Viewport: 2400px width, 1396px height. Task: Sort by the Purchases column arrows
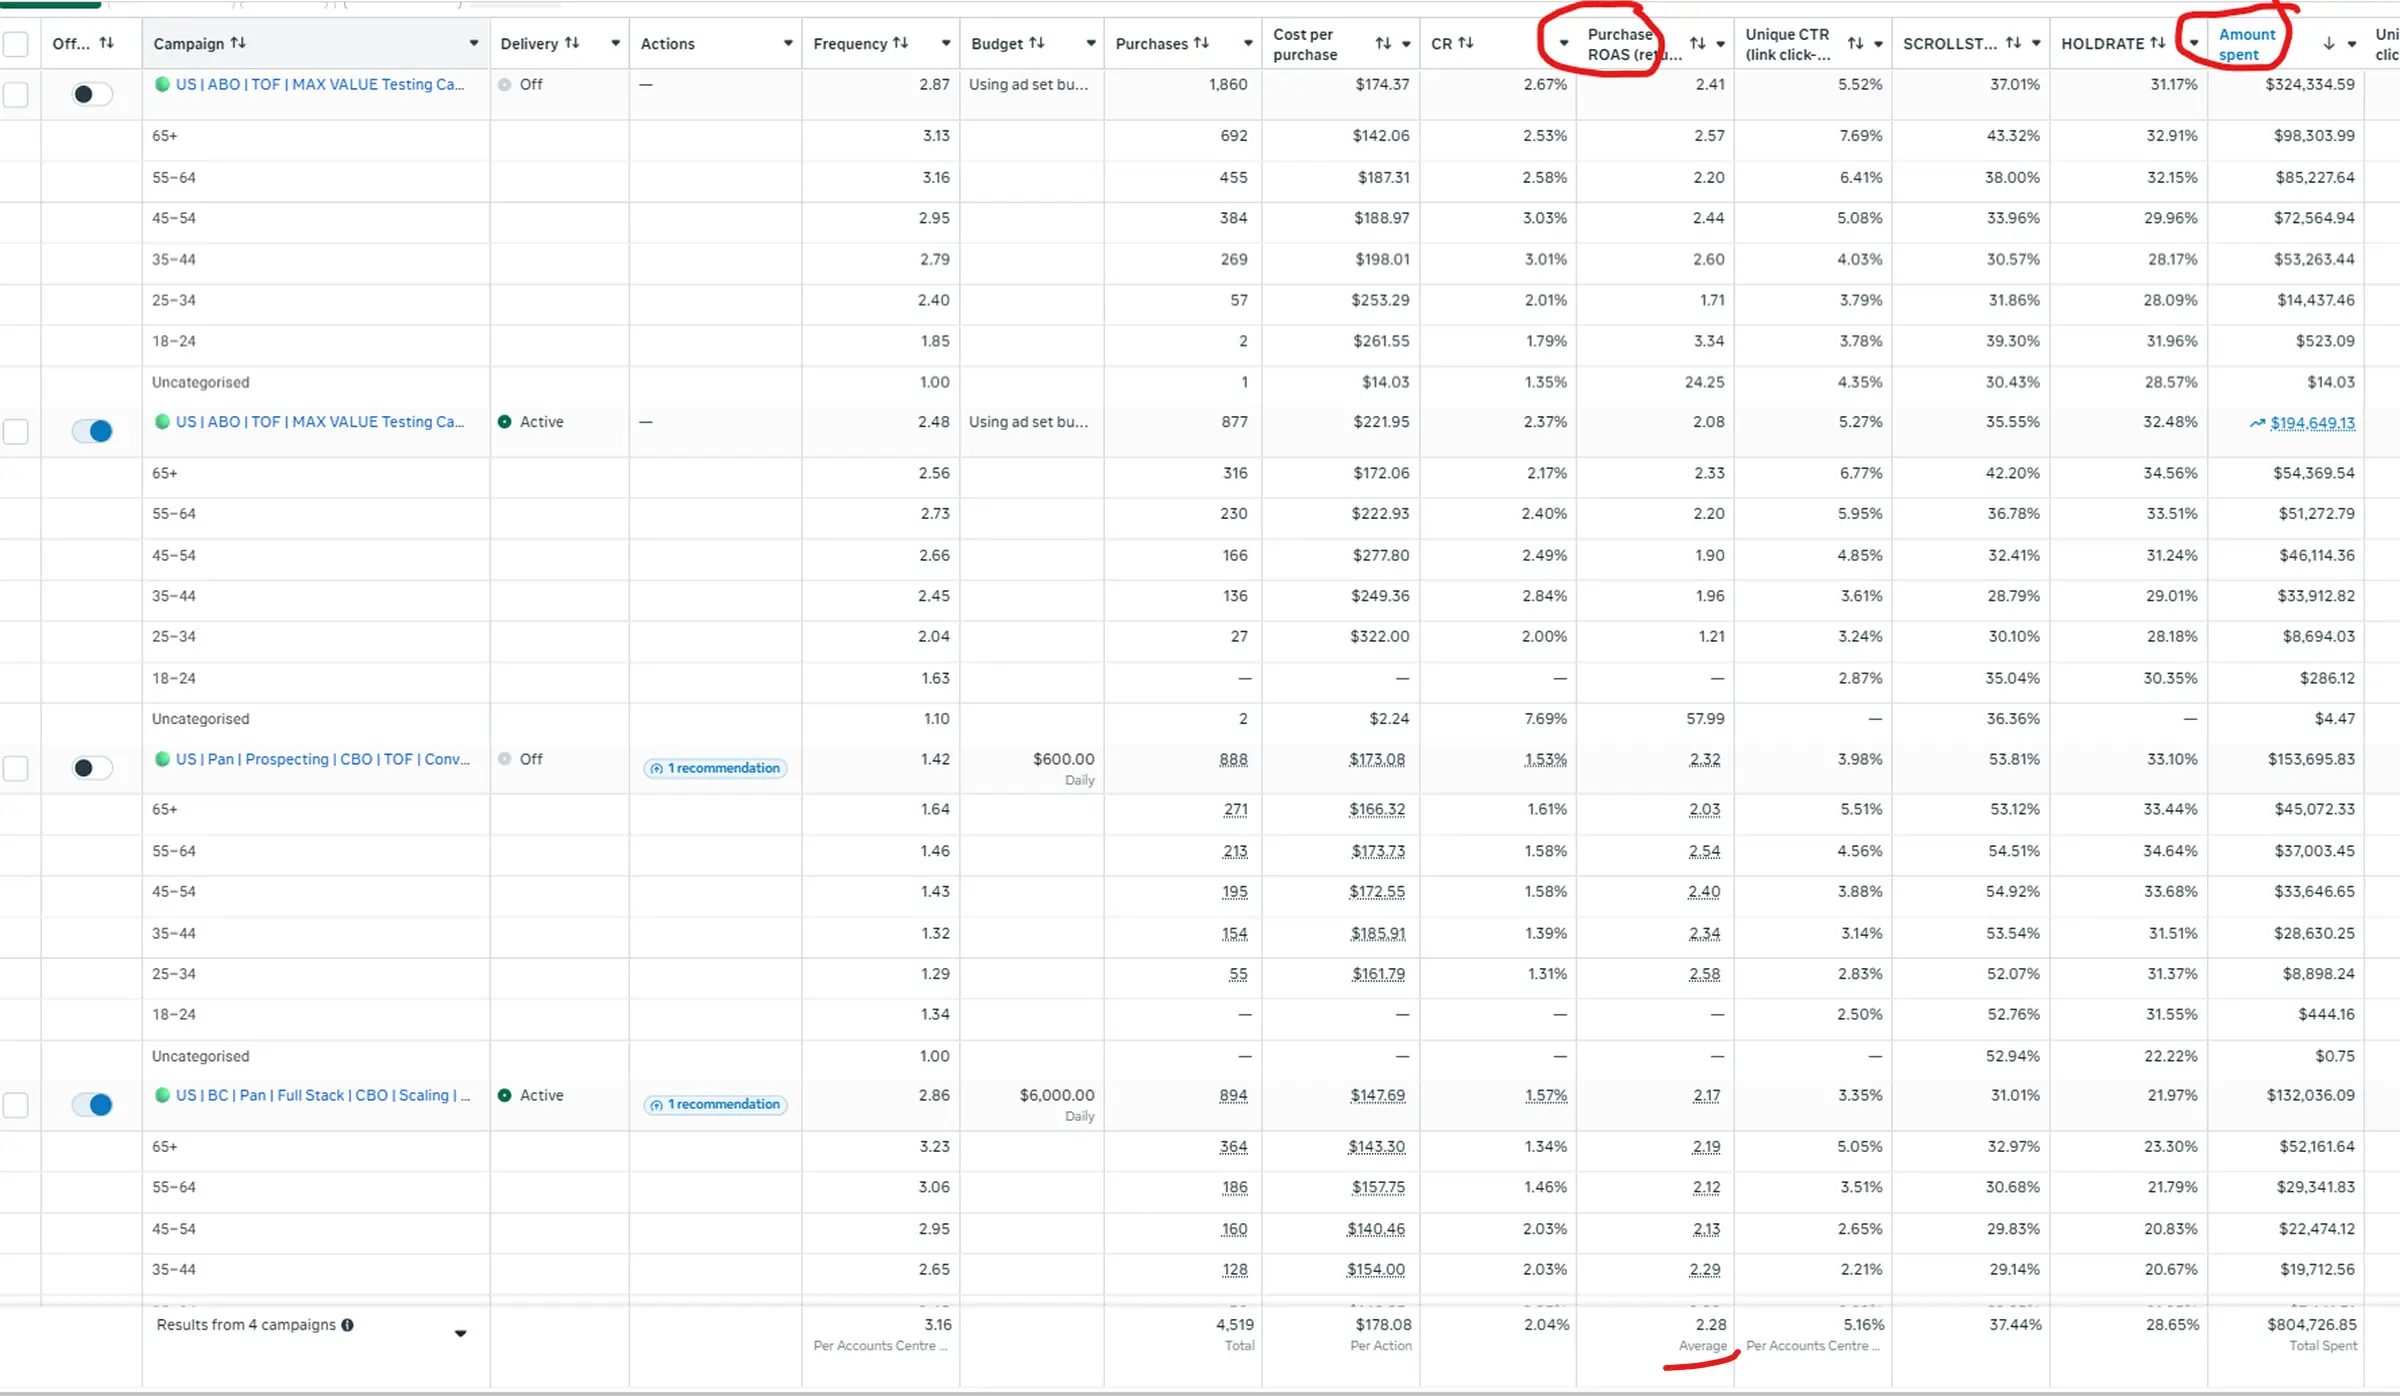[x=1201, y=43]
